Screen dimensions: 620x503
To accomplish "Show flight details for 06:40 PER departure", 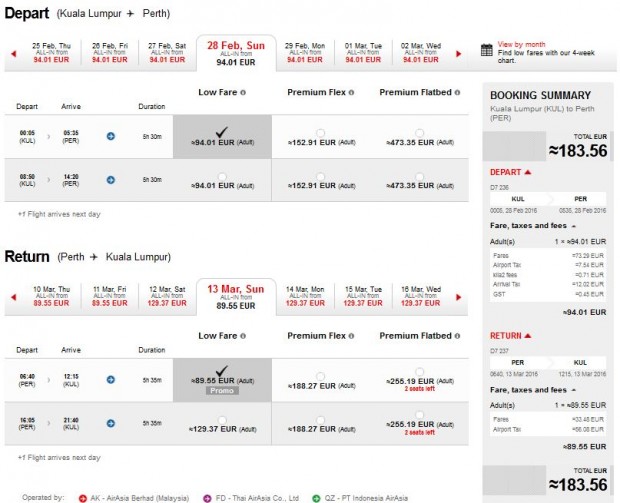I will pos(111,380).
